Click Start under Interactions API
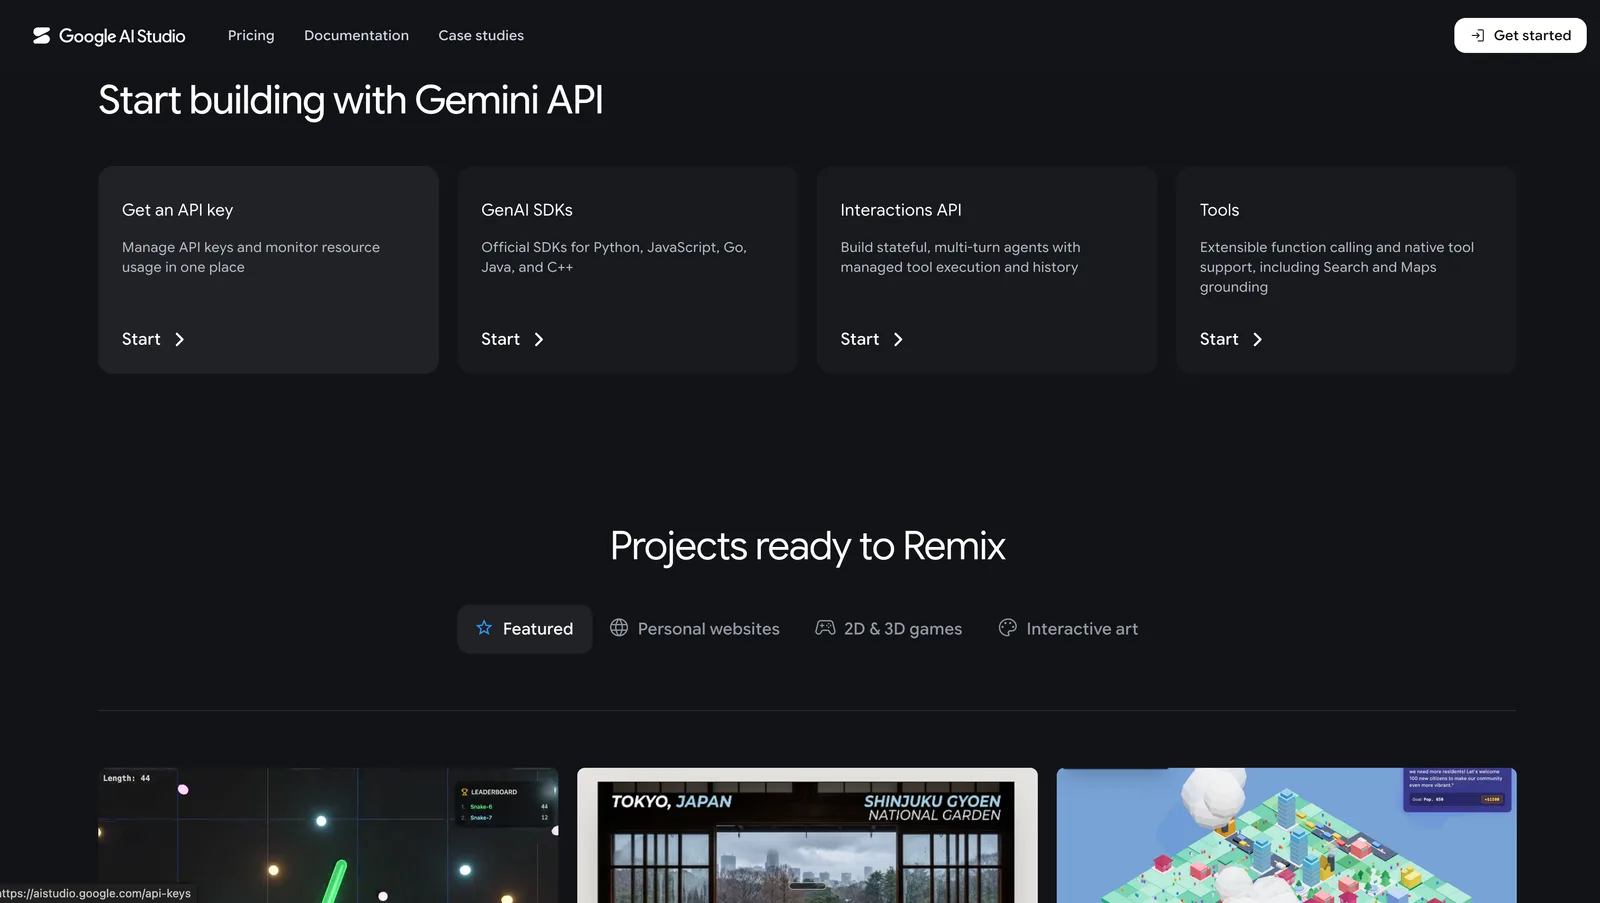The width and height of the screenshot is (1600, 903). coord(872,340)
